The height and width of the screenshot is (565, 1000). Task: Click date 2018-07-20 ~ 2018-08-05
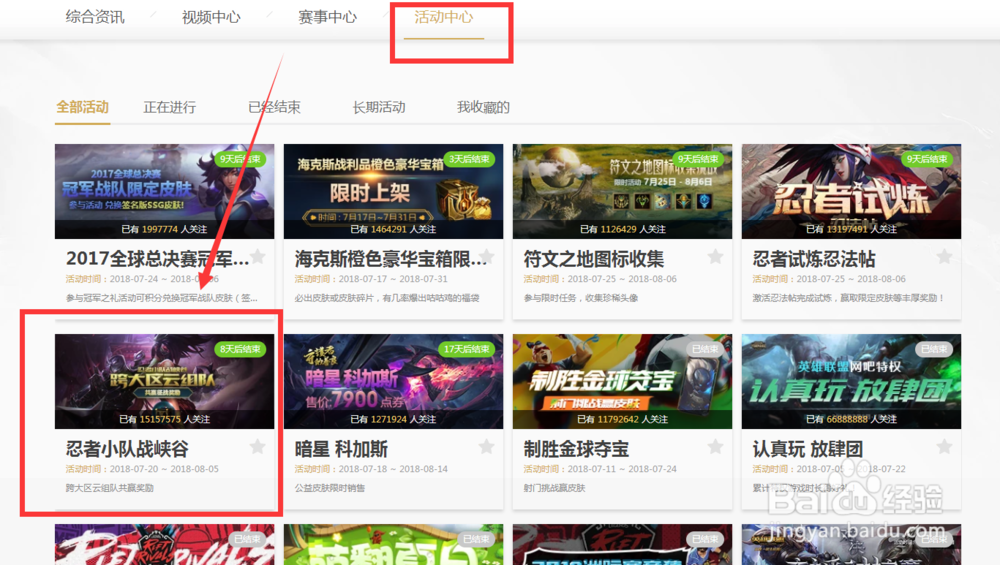point(164,469)
